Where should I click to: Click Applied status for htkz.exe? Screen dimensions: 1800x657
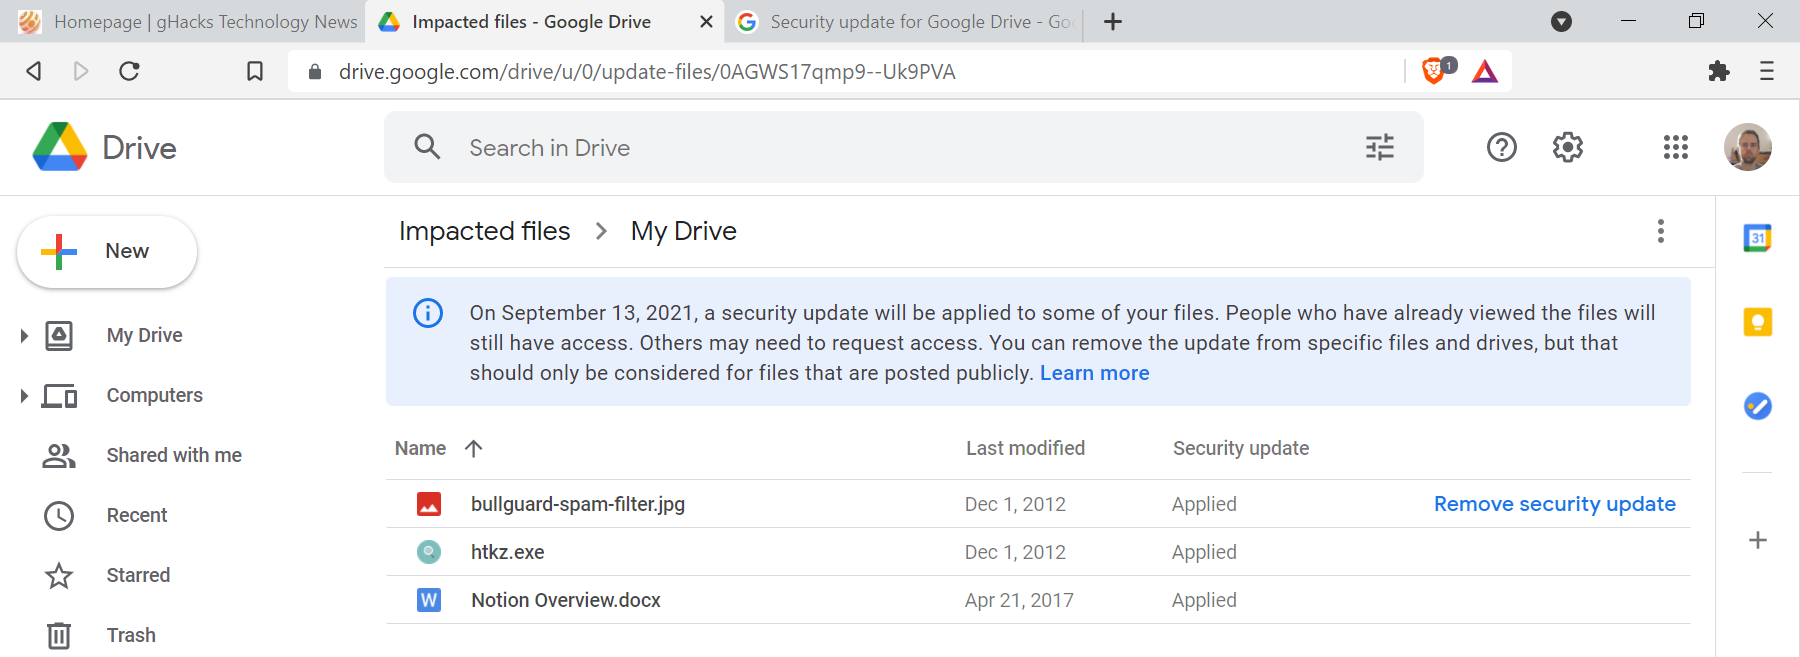click(x=1204, y=552)
